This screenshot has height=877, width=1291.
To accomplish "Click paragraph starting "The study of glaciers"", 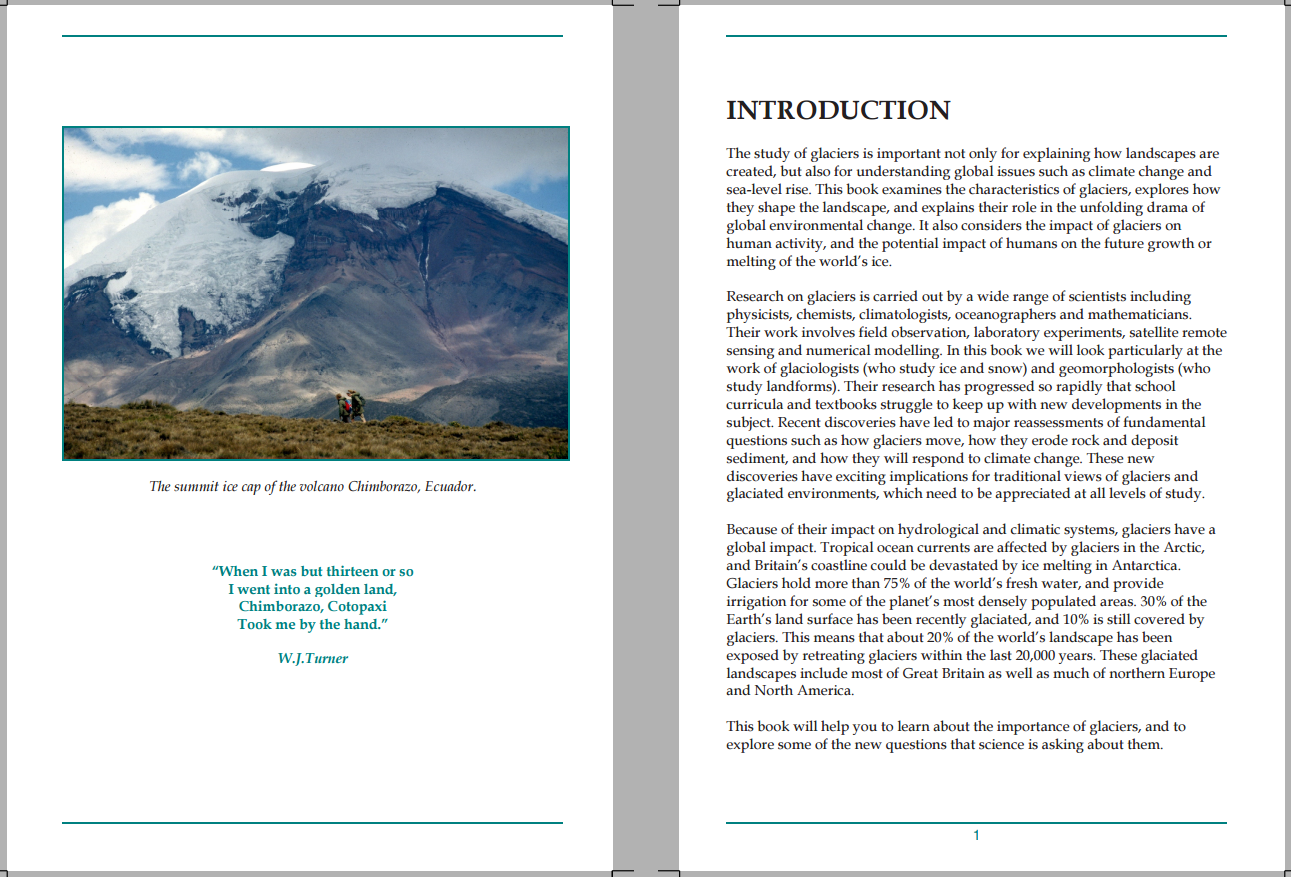I will pos(970,208).
